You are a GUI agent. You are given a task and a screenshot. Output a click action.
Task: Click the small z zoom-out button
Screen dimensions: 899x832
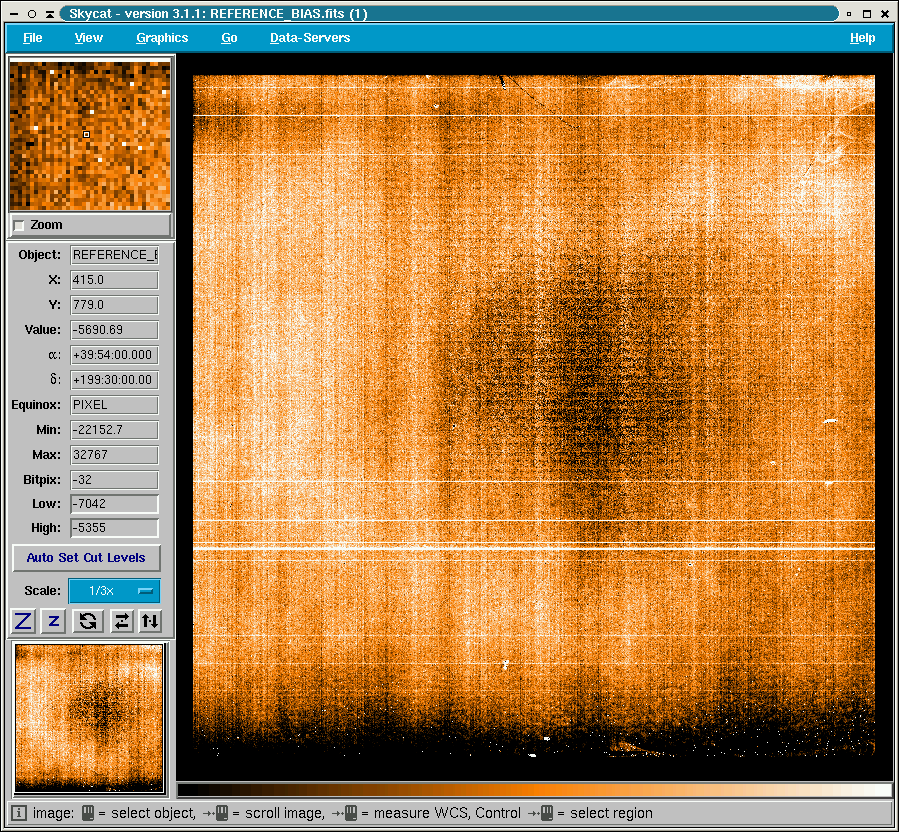click(x=54, y=621)
